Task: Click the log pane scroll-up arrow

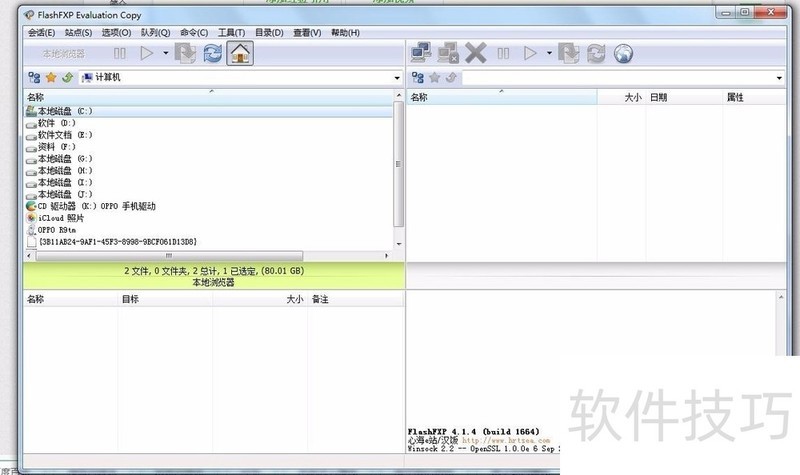Action: pyautogui.click(x=781, y=297)
